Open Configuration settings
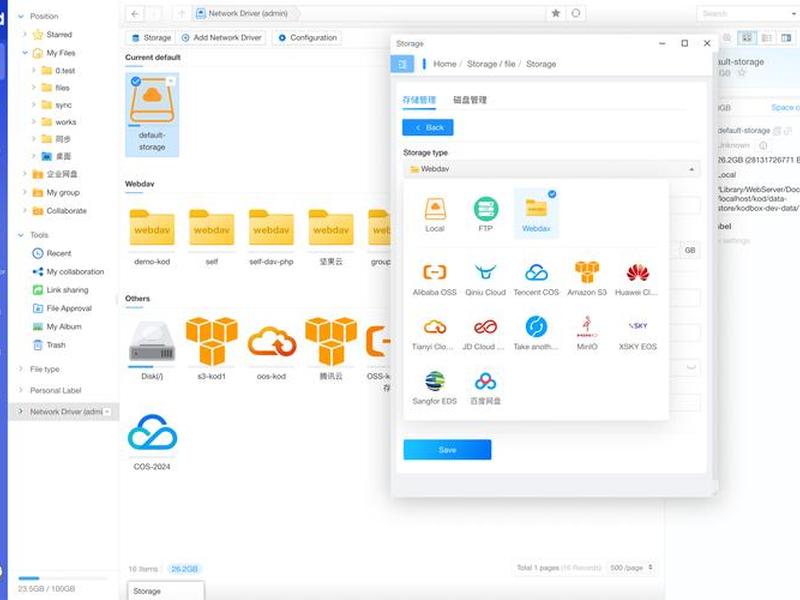 click(308, 38)
